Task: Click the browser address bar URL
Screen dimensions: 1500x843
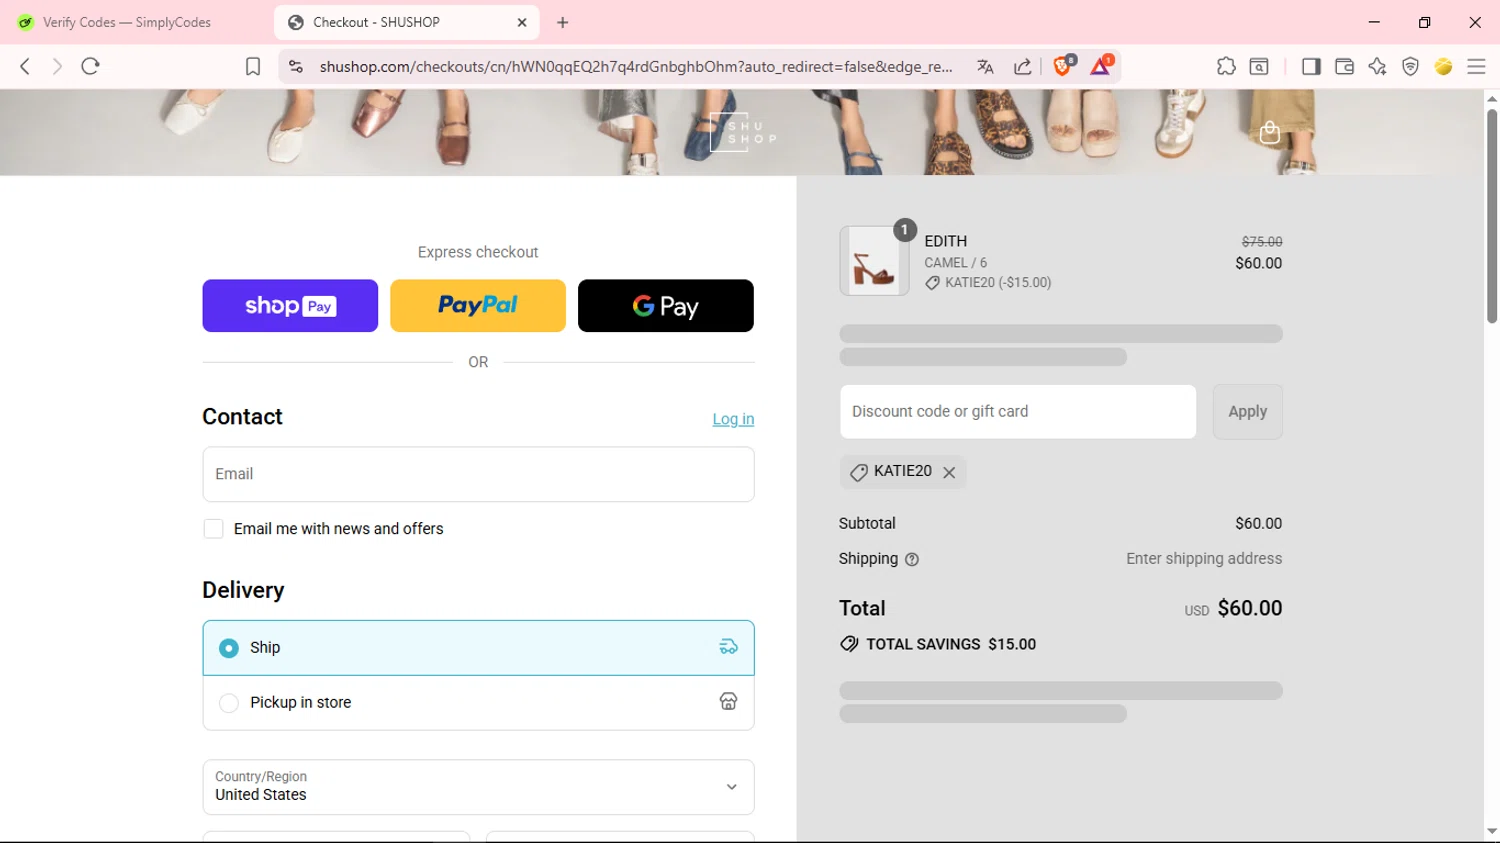Action: (636, 66)
